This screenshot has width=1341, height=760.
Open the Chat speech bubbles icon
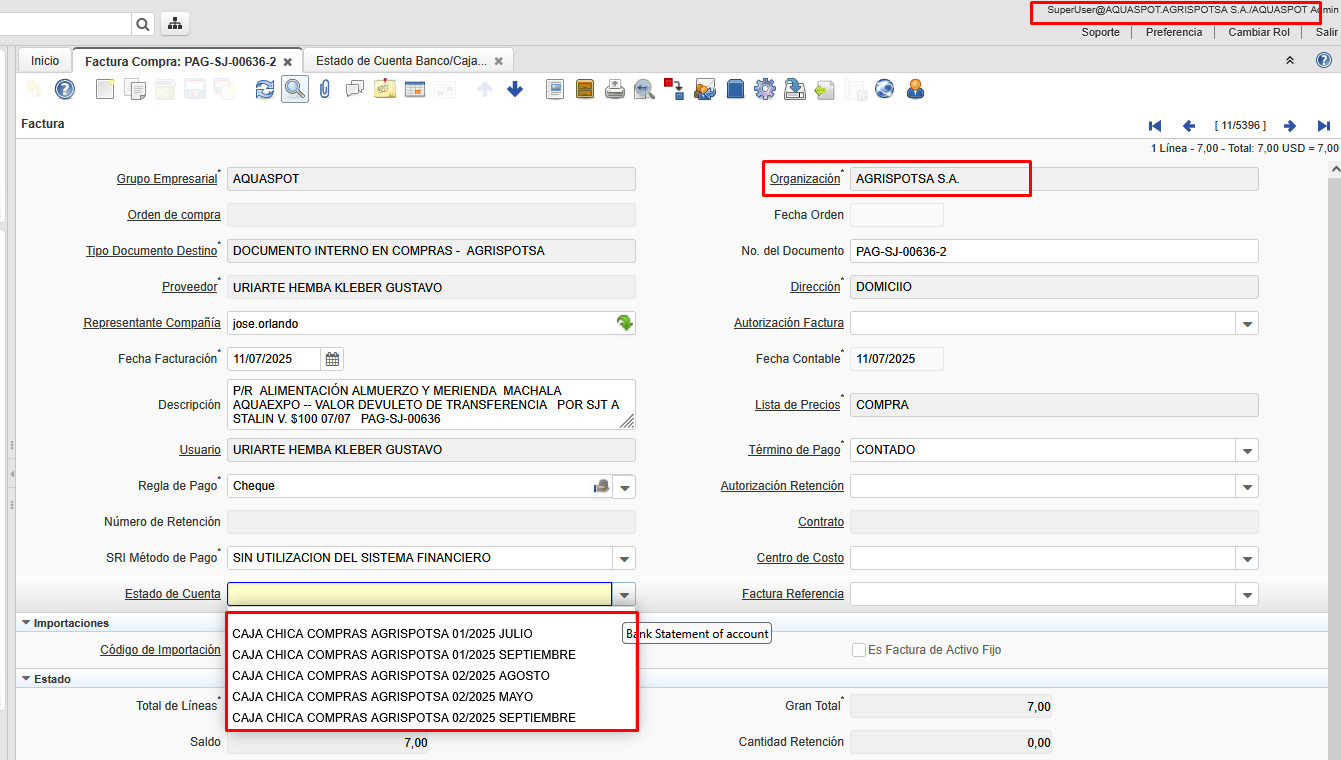point(355,90)
